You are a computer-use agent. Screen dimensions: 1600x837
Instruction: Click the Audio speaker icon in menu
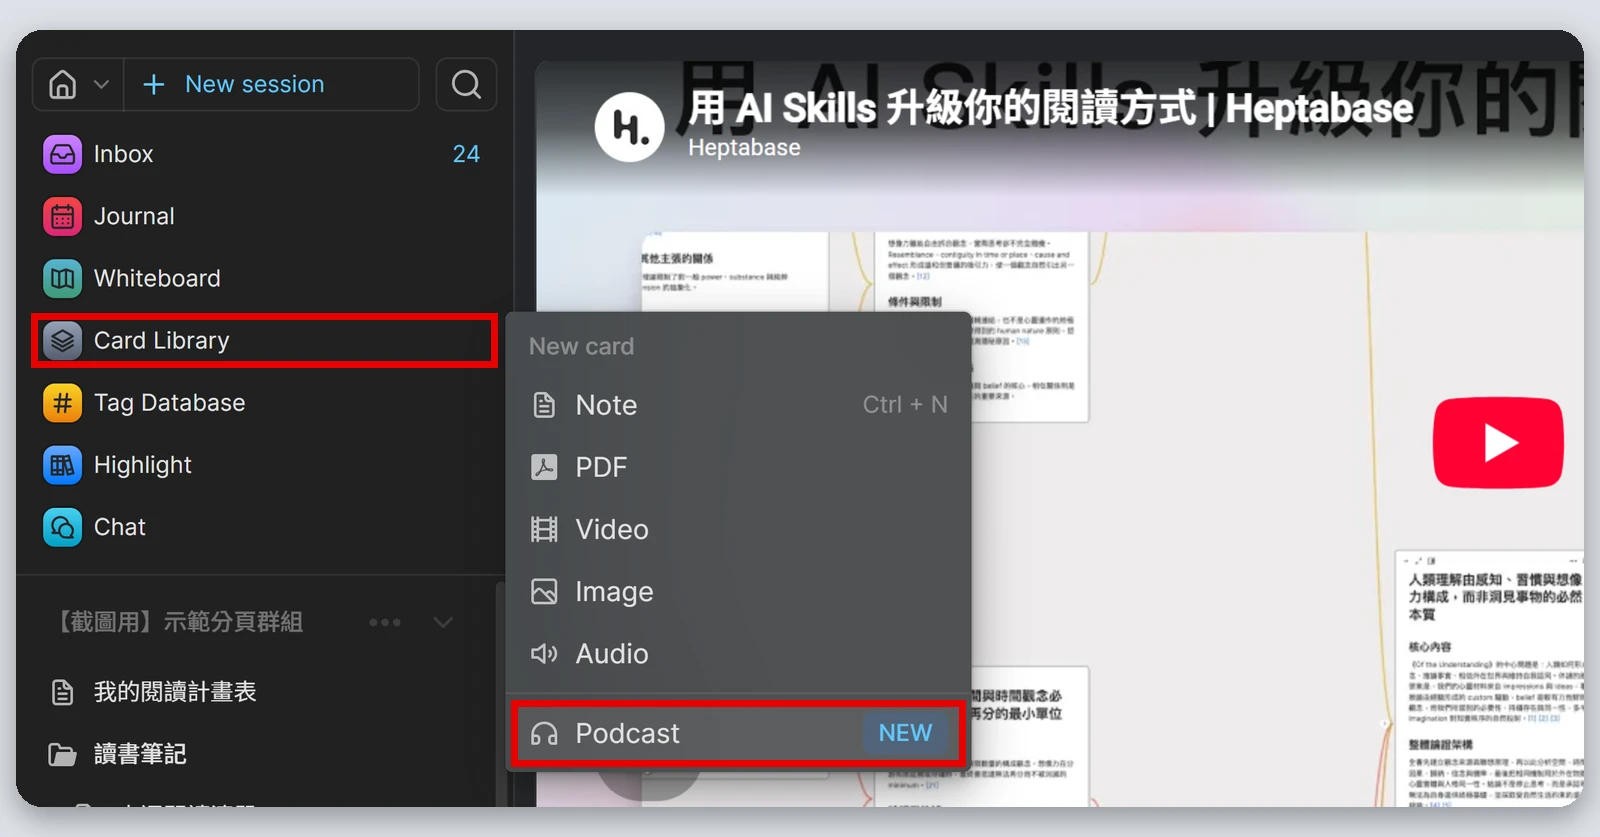[544, 654]
